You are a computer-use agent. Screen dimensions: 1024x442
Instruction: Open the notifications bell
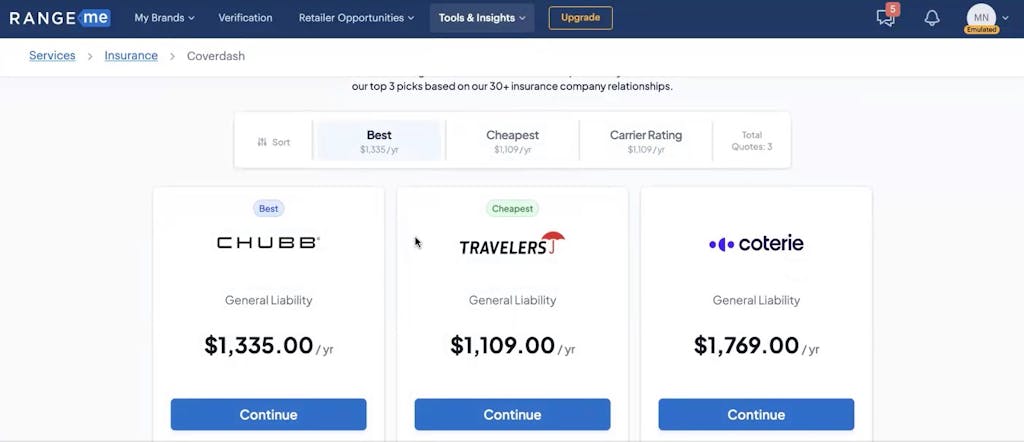click(x=932, y=18)
